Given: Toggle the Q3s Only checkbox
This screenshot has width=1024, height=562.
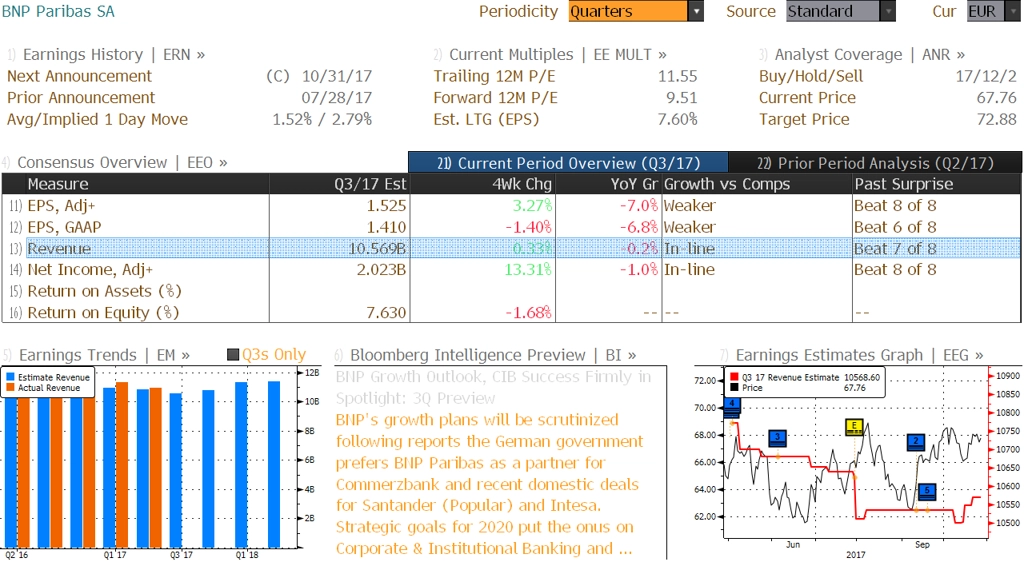Looking at the screenshot, I should click(x=233, y=355).
